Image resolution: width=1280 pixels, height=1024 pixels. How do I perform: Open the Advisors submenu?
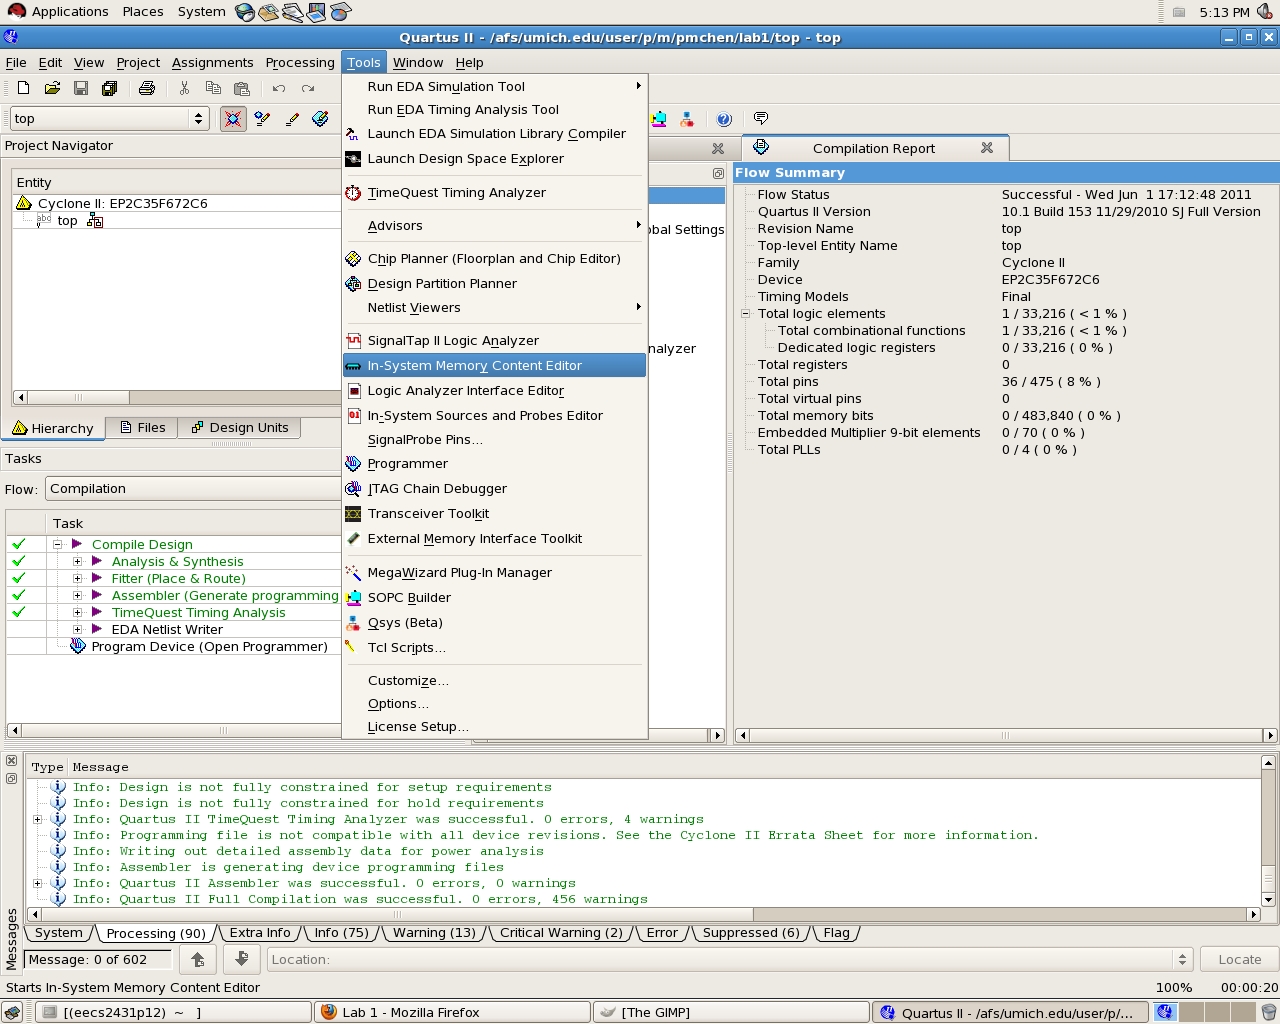pos(494,226)
